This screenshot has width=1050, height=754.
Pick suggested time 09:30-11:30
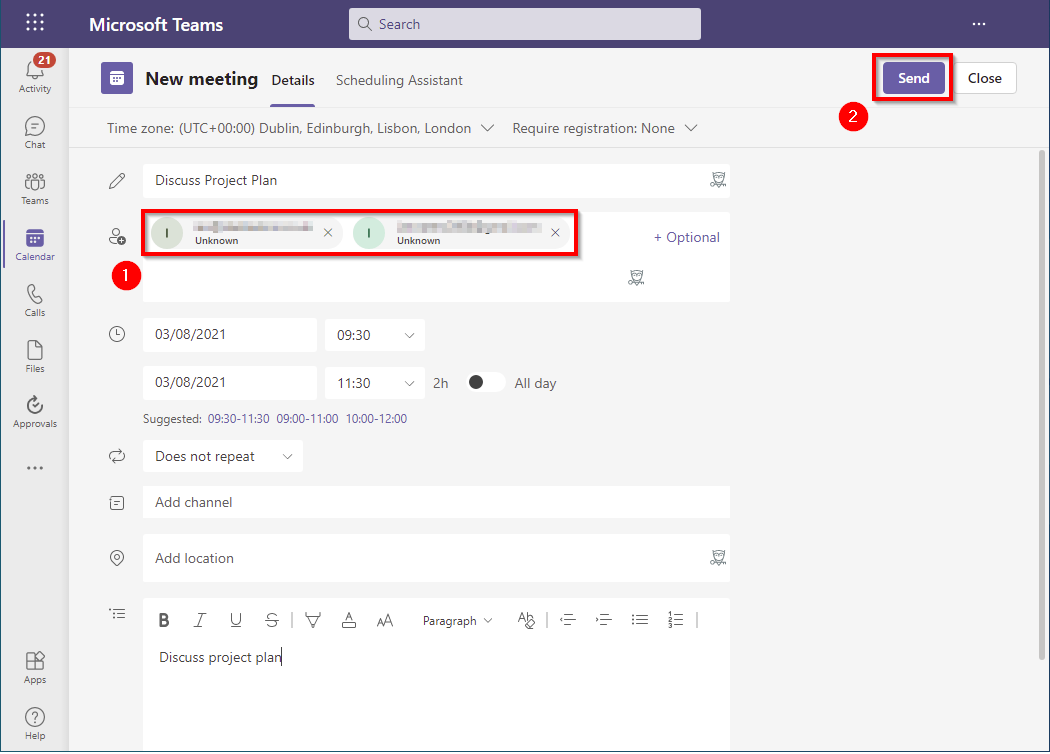click(238, 419)
